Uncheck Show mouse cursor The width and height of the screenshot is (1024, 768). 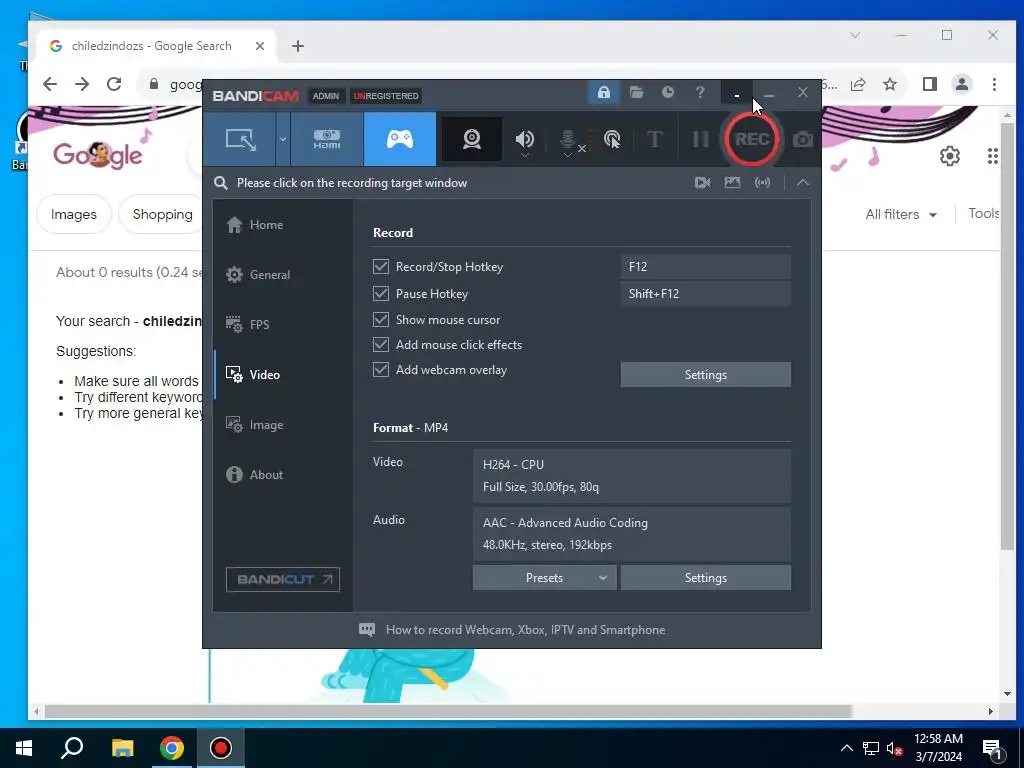pyautogui.click(x=381, y=319)
